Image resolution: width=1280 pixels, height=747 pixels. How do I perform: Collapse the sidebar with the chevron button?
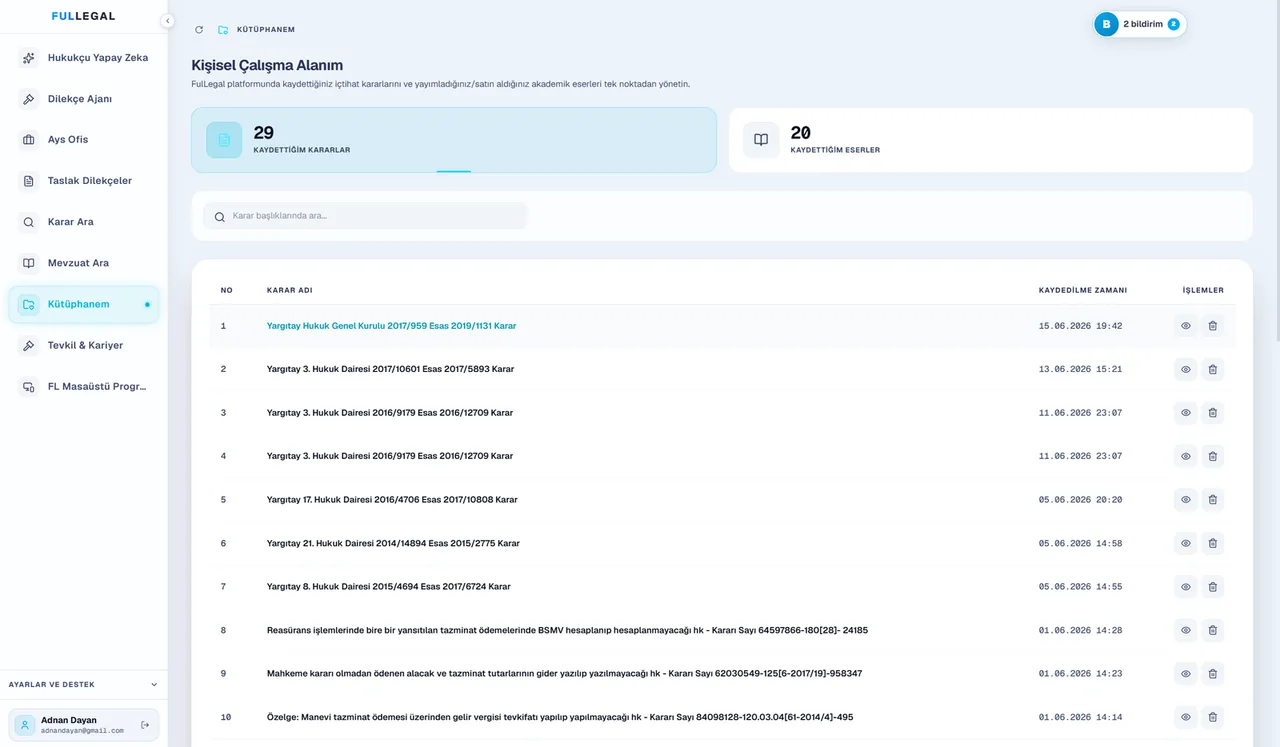167,21
